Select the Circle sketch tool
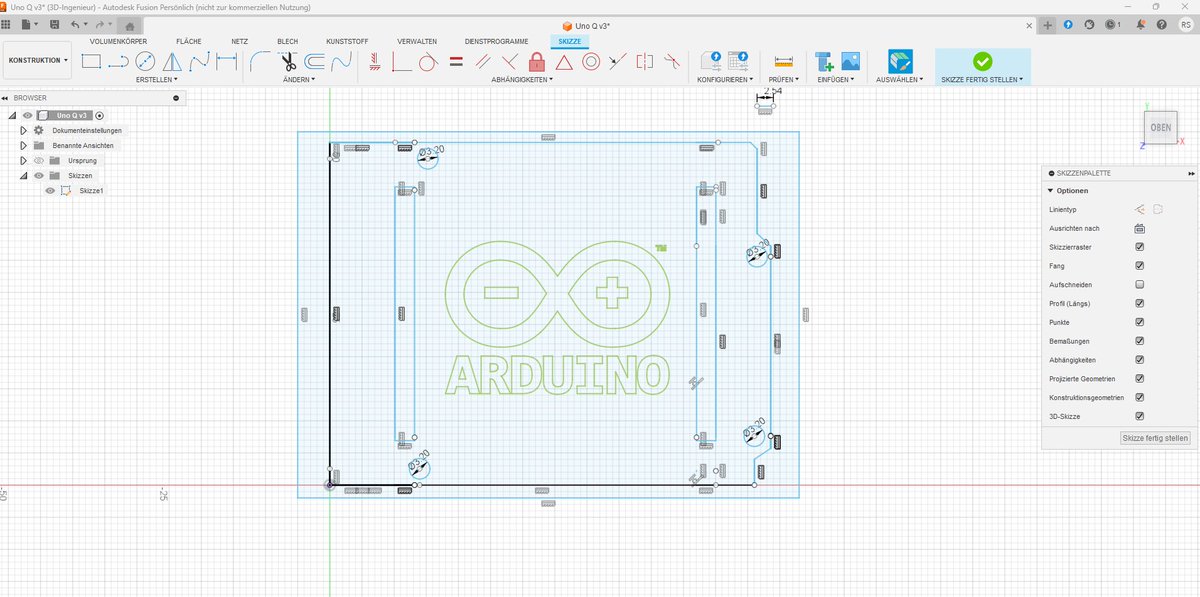Image resolution: width=1200 pixels, height=597 pixels. coord(145,61)
